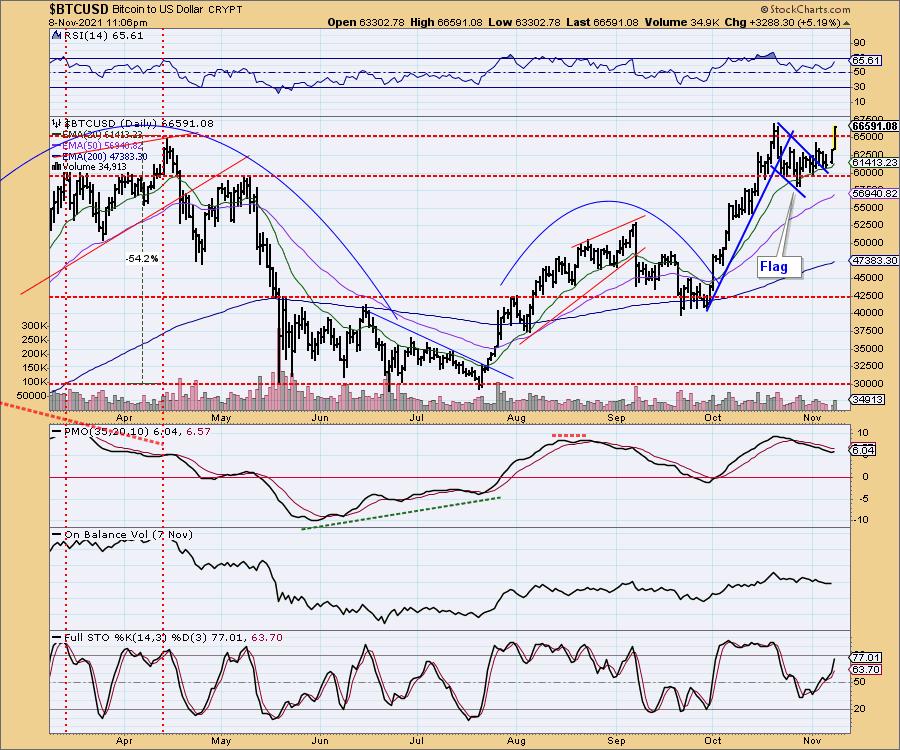Click the bold 66591.08 price tag on right axis
The image size is (900, 750).
click(875, 126)
